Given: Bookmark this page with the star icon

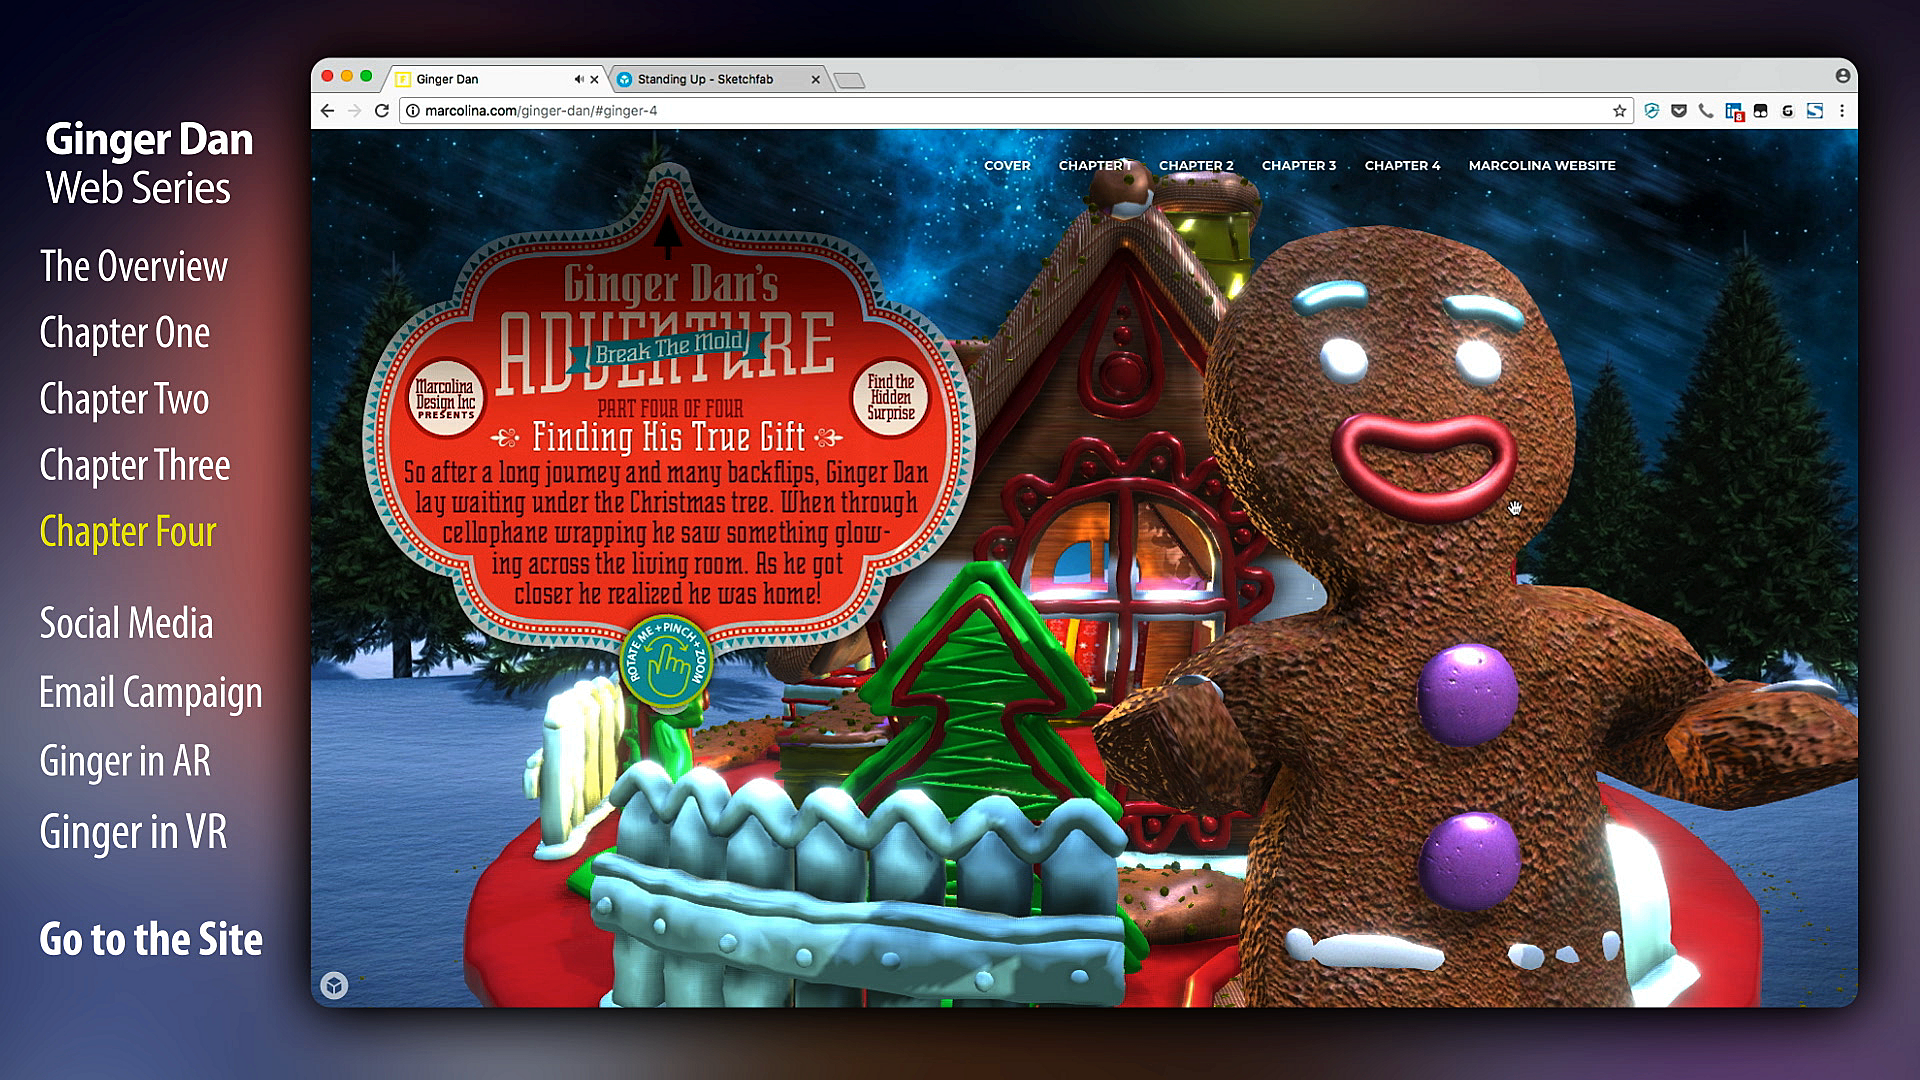Looking at the screenshot, I should coord(1619,111).
